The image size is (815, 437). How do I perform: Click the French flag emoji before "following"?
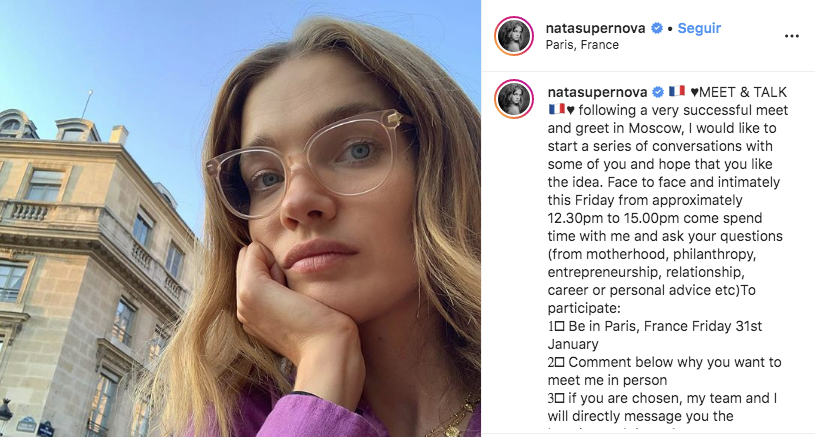point(556,109)
